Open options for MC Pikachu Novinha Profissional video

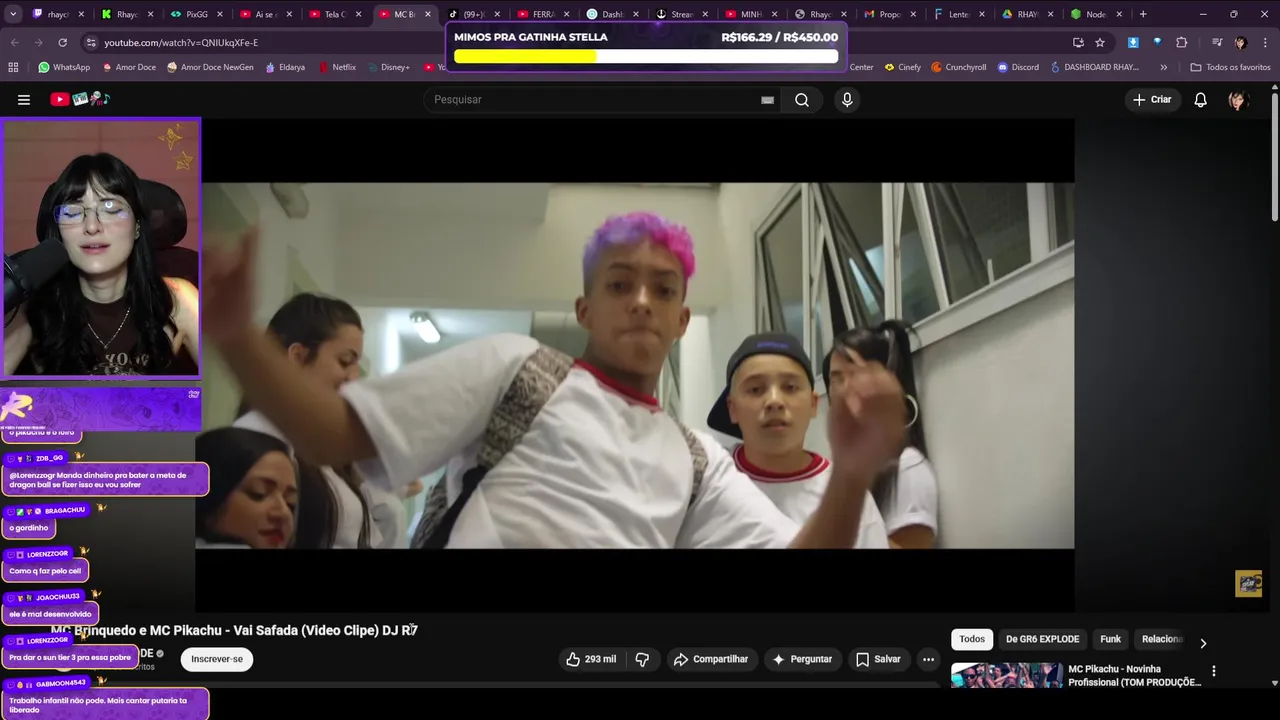coord(1214,671)
